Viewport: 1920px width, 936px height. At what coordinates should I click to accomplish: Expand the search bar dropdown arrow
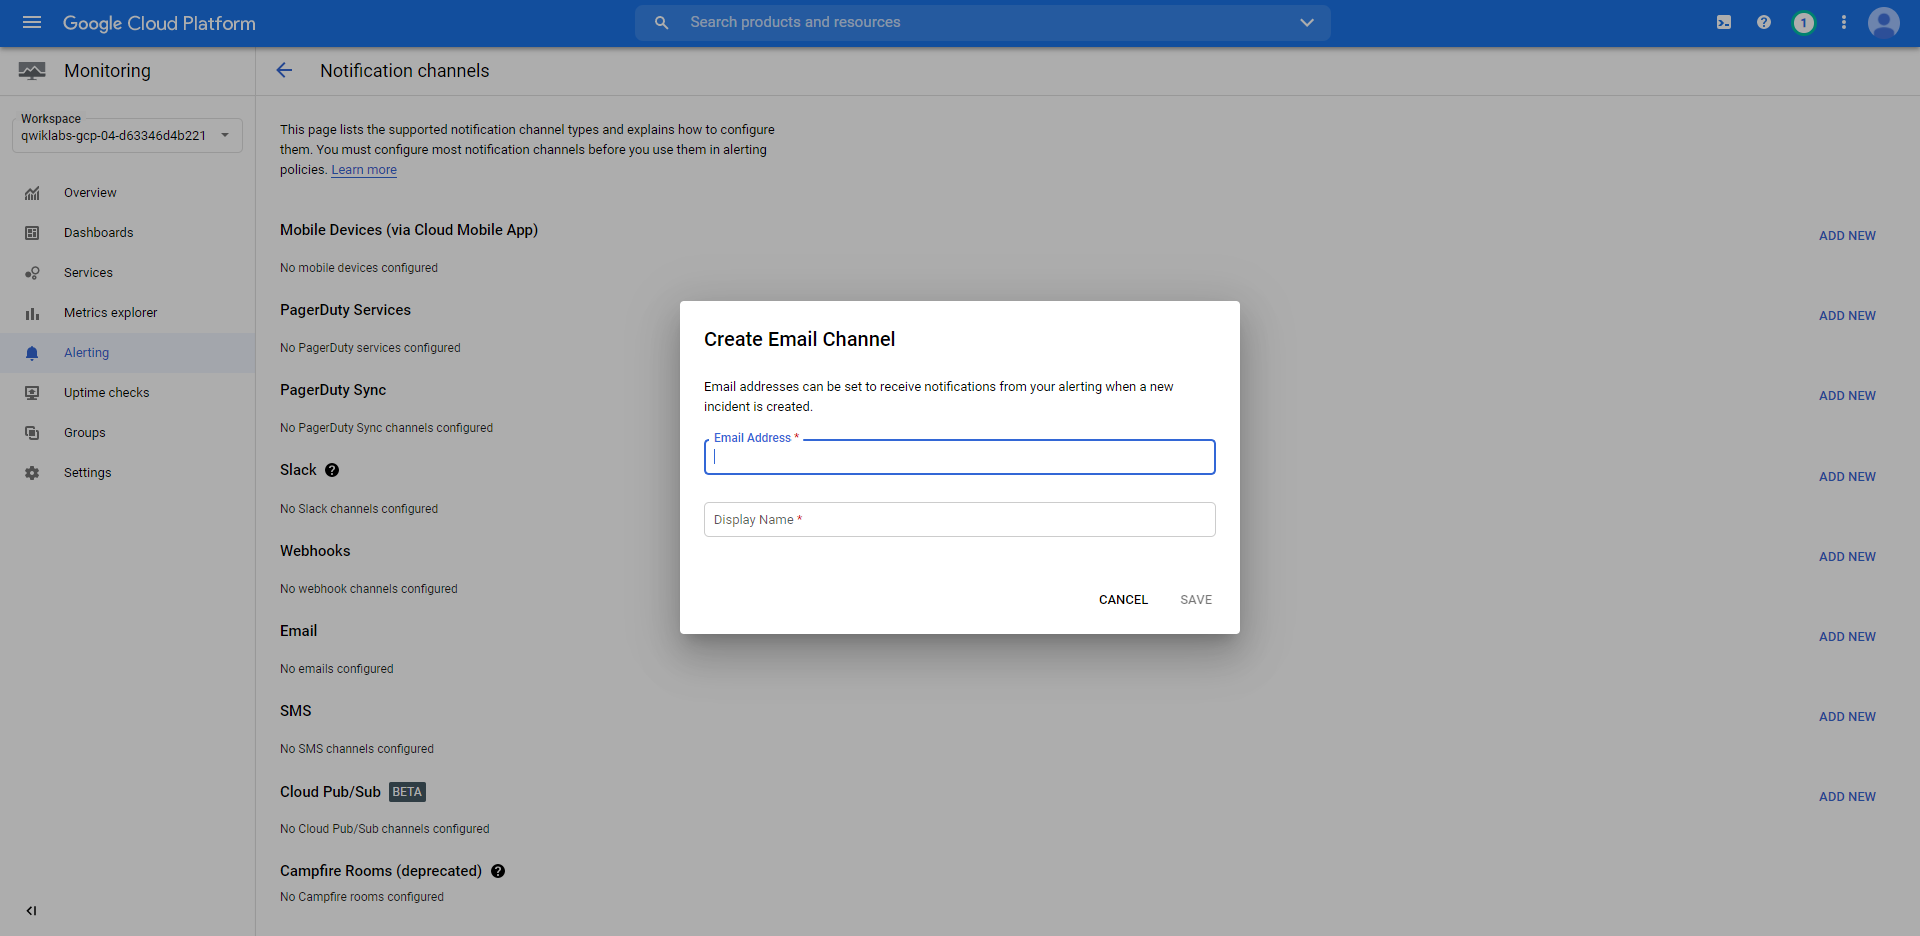tap(1307, 22)
